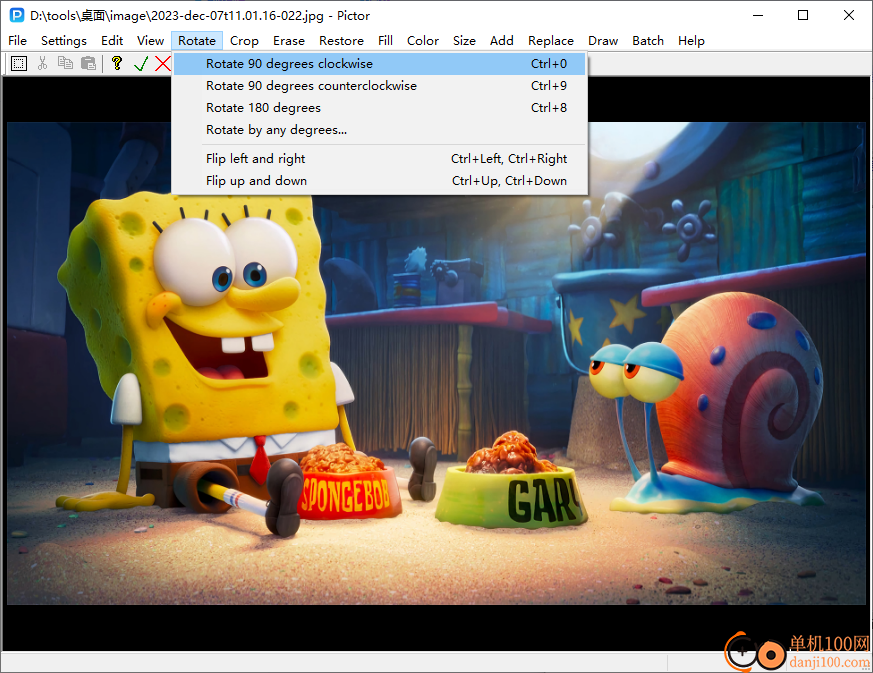Click the Pictor app icon in title bar

(x=17, y=15)
